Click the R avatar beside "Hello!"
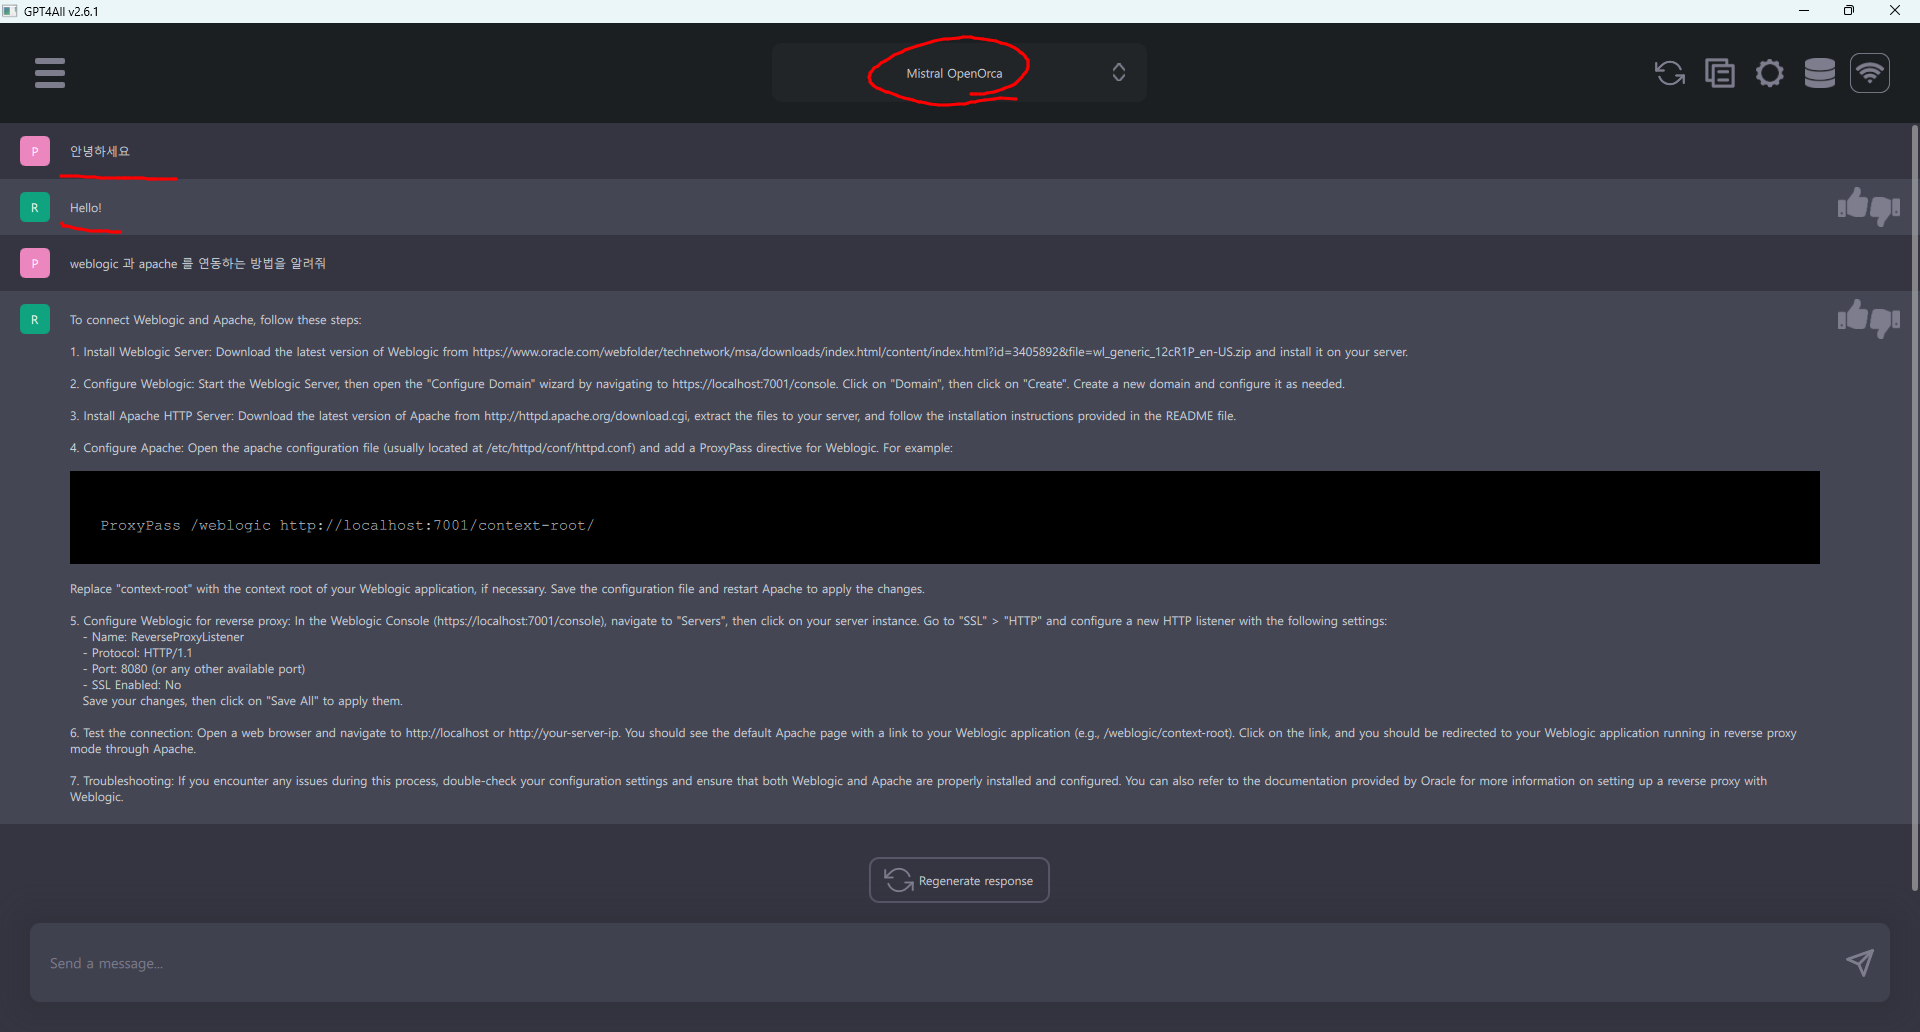The height and width of the screenshot is (1032, 1920). coord(35,207)
